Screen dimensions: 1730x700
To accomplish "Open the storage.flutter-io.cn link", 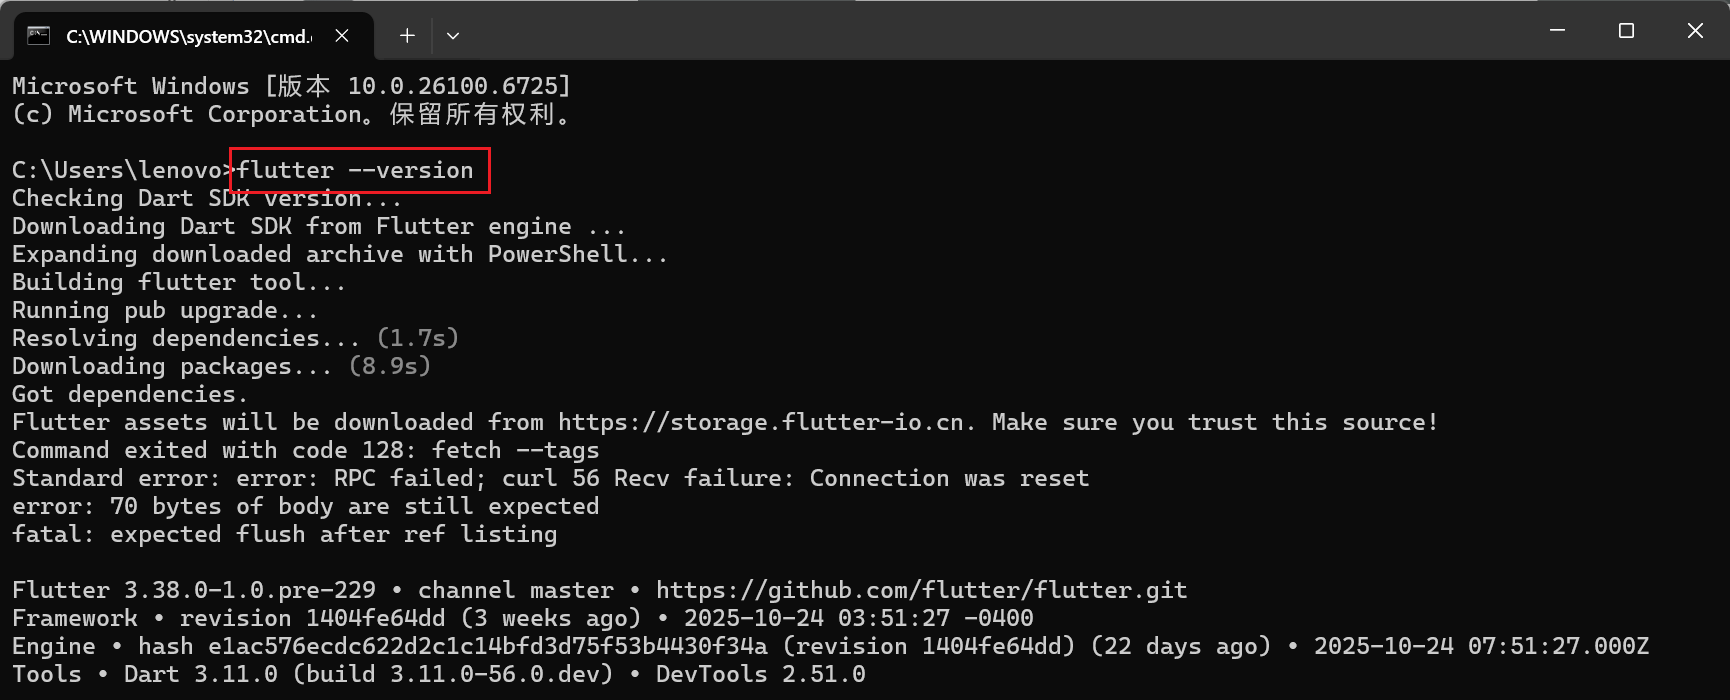I will pos(766,422).
